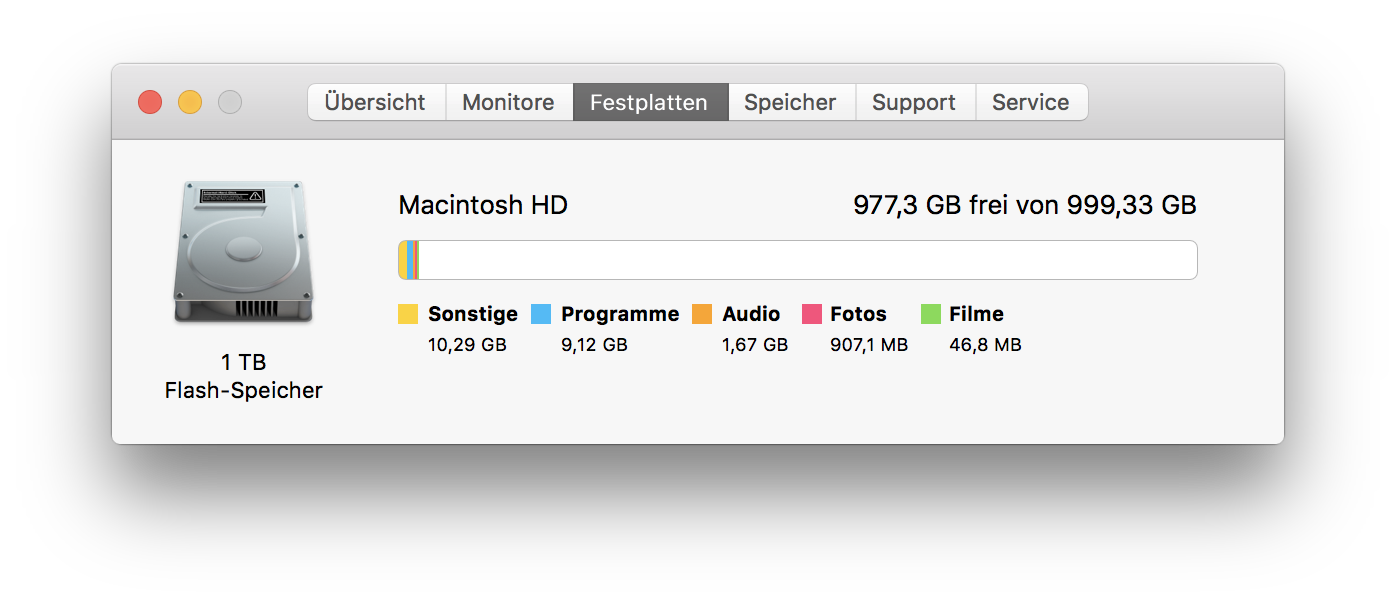Click the 1 TB Flash-Speicher label
Screen dimensions: 1396x604
pos(243,376)
